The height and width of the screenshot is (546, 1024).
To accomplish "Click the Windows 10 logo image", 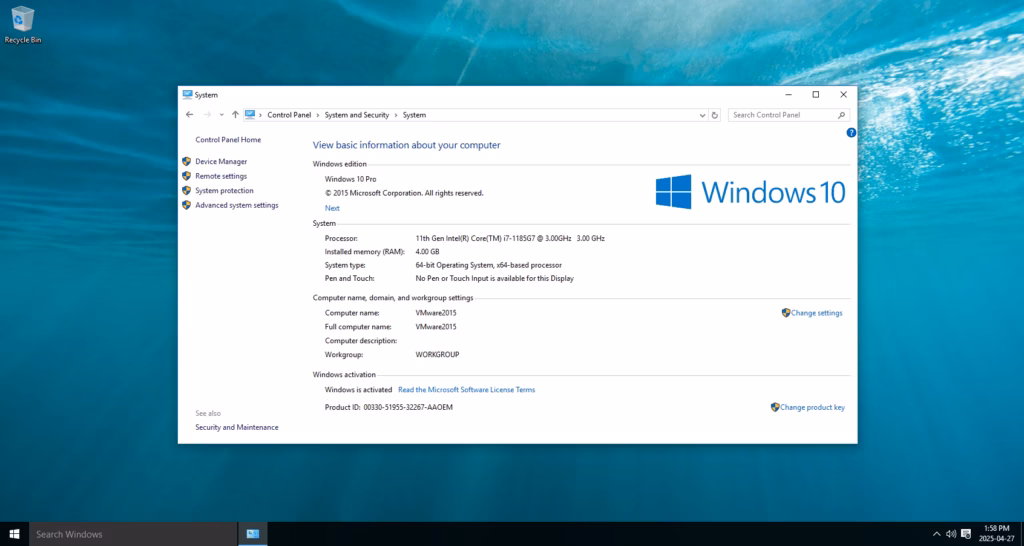I will (x=750, y=192).
